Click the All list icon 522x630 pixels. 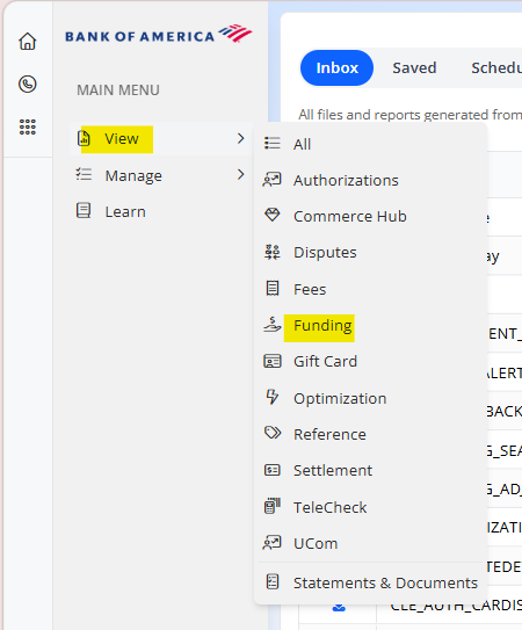(x=272, y=143)
